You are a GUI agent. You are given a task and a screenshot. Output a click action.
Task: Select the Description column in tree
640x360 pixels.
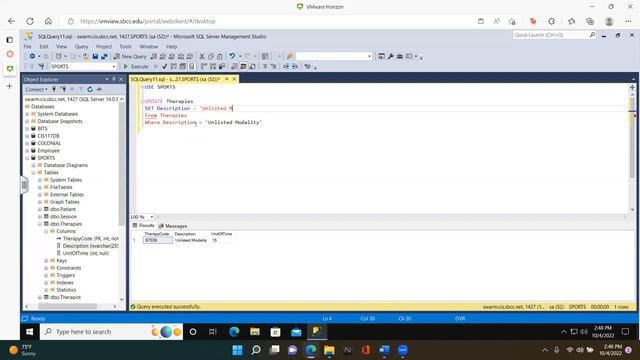tap(88, 246)
